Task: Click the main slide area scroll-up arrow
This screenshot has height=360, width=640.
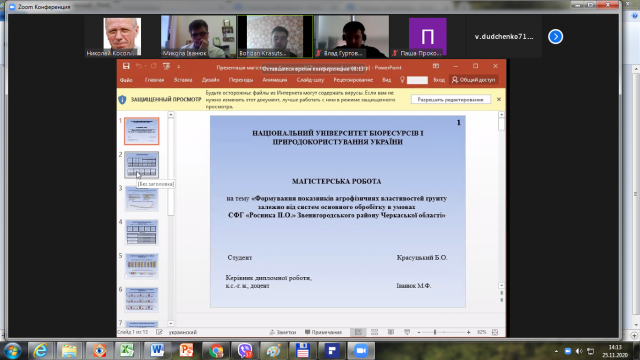Action: pyautogui.click(x=501, y=115)
